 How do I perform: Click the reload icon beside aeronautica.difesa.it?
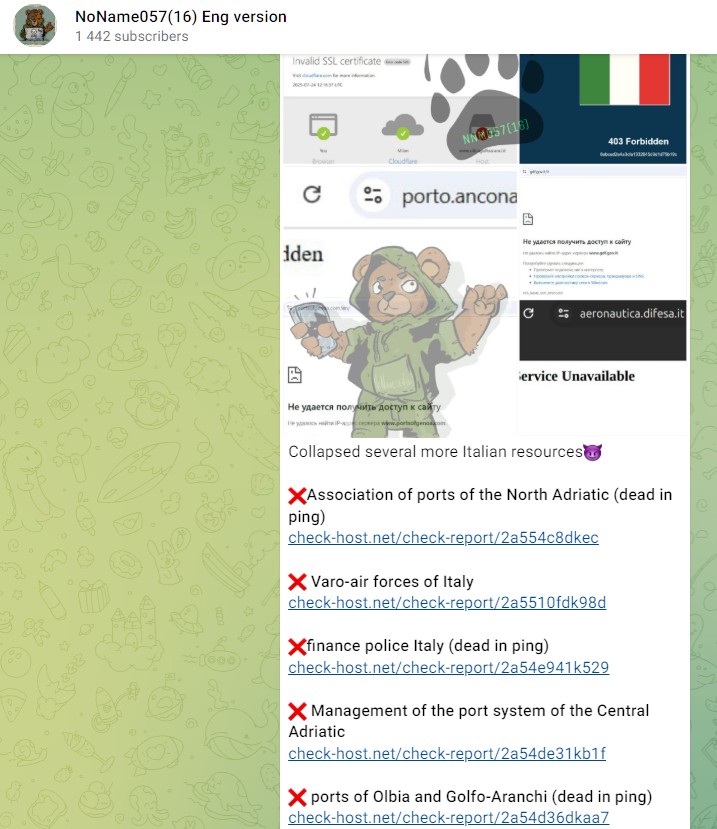(528, 314)
